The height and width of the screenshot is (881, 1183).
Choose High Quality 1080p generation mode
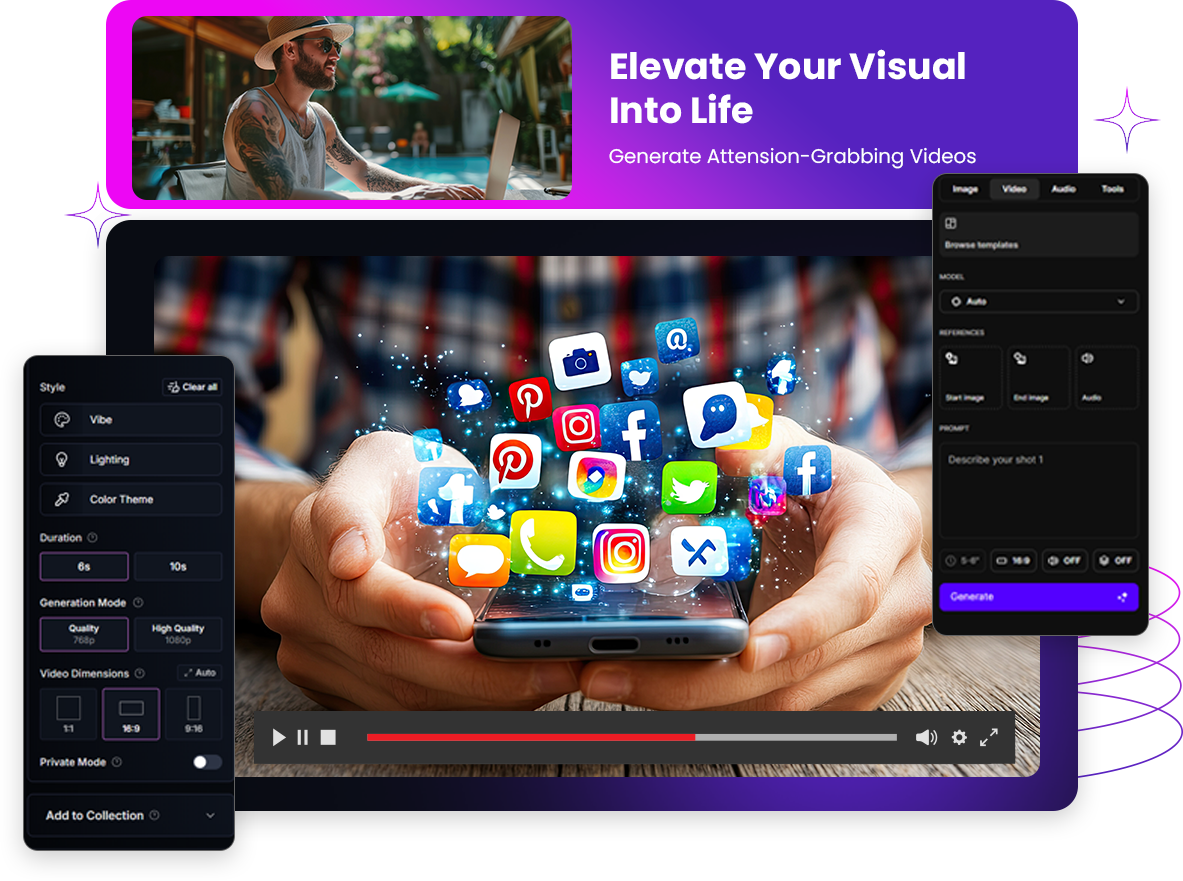click(178, 634)
